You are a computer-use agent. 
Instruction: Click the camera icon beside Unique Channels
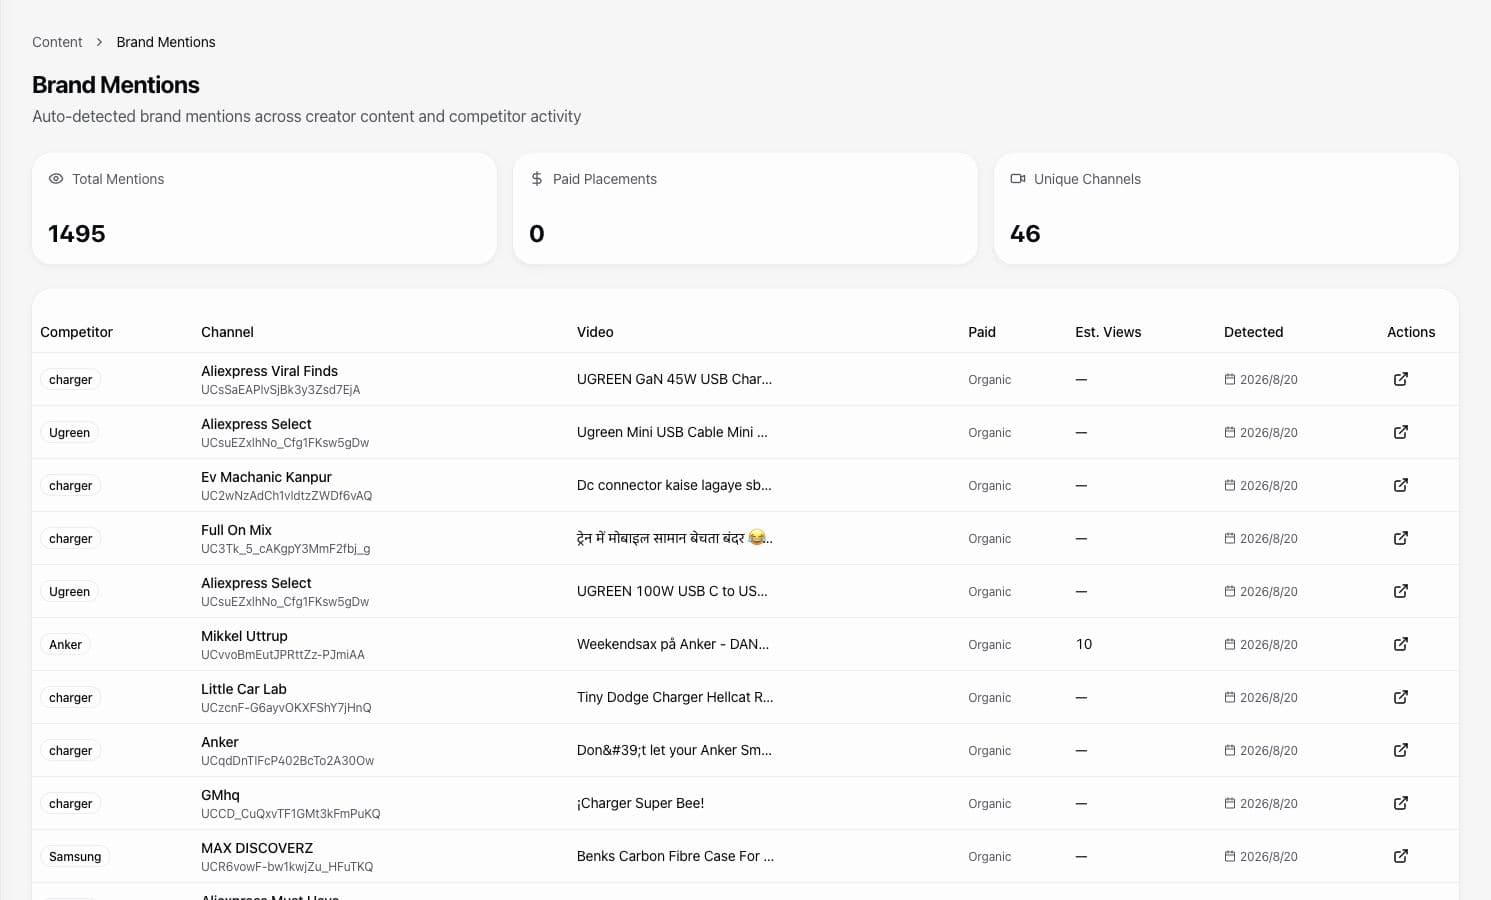pyautogui.click(x=1018, y=179)
